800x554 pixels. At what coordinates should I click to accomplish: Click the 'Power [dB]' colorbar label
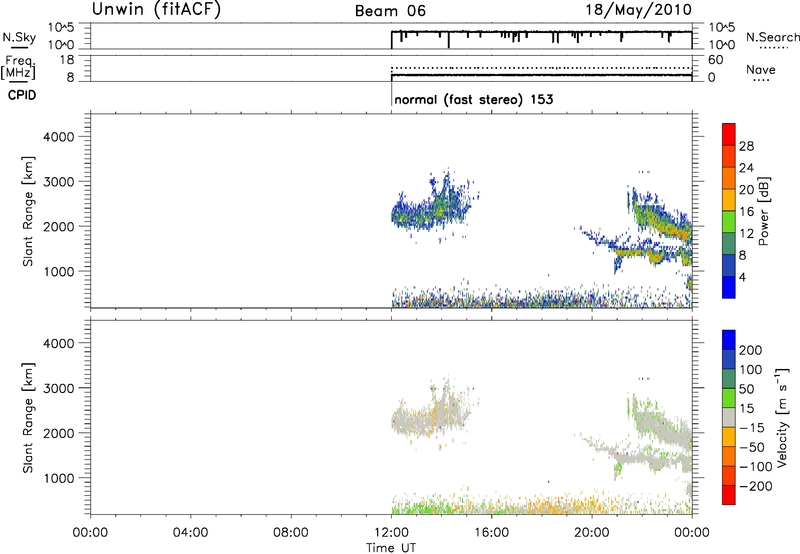coord(763,211)
